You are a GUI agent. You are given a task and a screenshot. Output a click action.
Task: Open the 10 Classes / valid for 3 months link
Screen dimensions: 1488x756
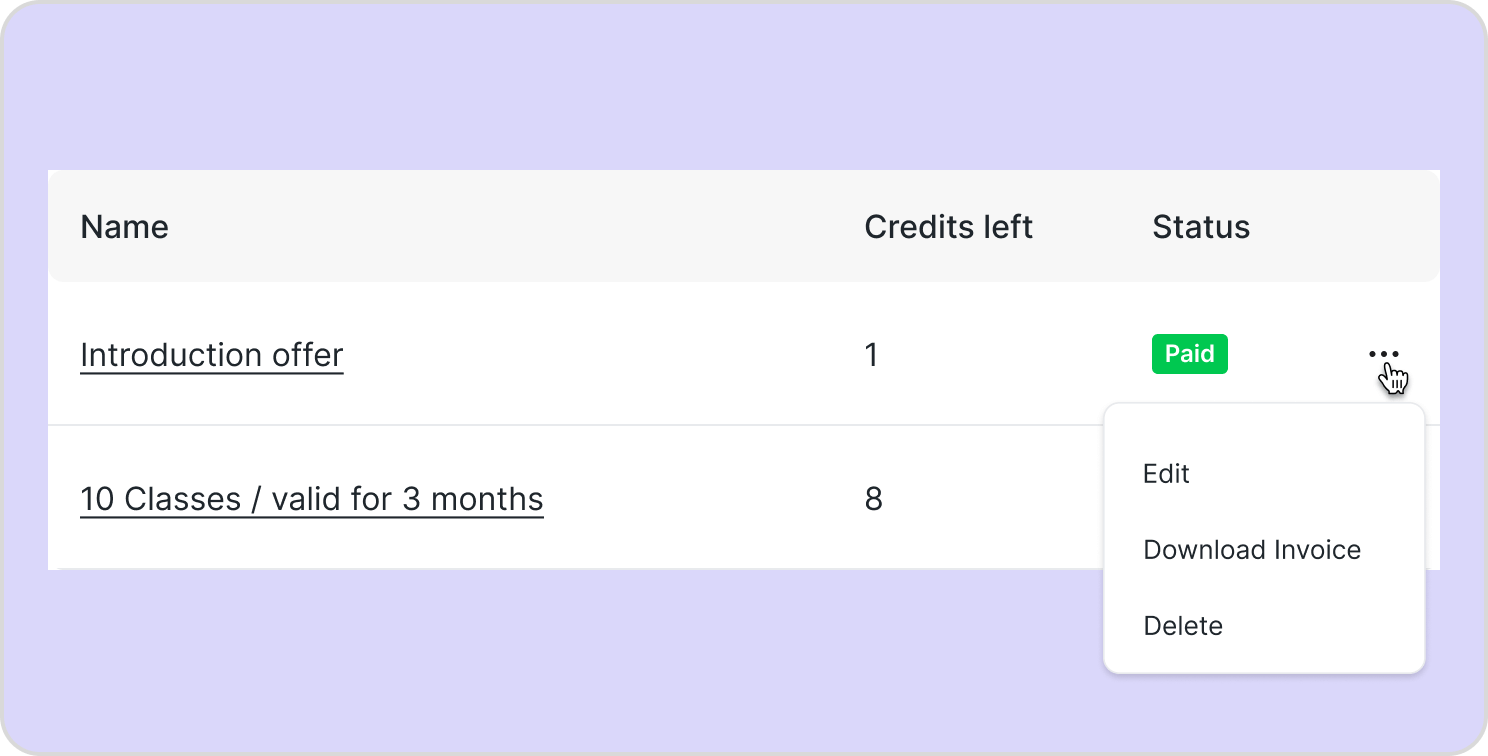click(312, 499)
